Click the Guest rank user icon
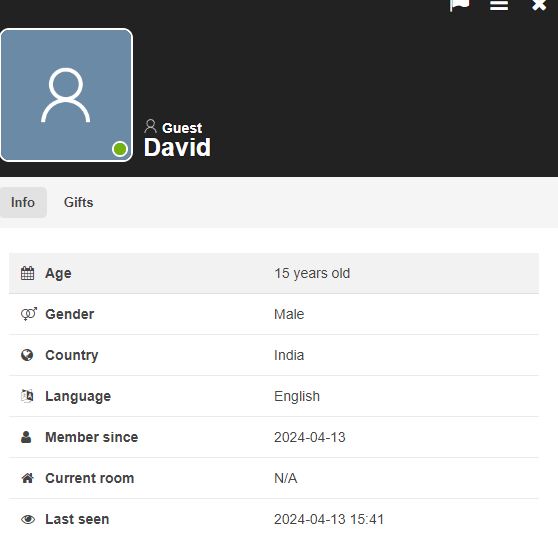Screen dimensions: 558x547 point(150,126)
